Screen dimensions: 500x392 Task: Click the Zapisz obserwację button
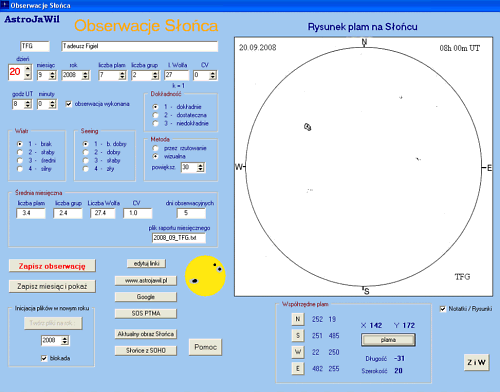point(52,266)
